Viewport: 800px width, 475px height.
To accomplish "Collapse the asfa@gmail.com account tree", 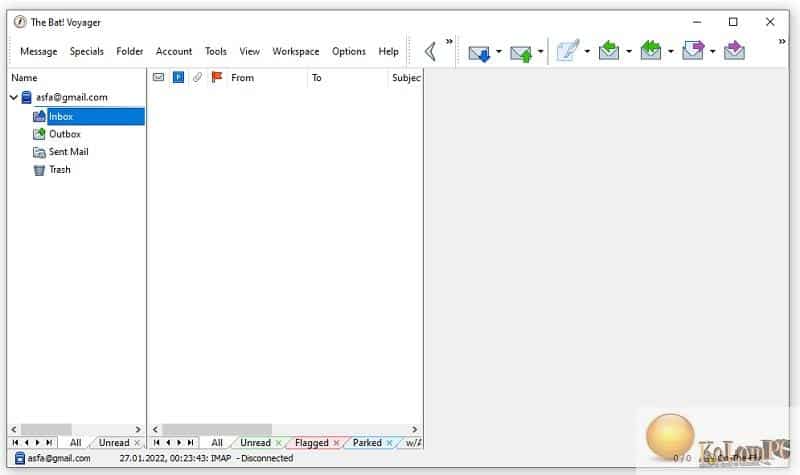I will point(14,97).
